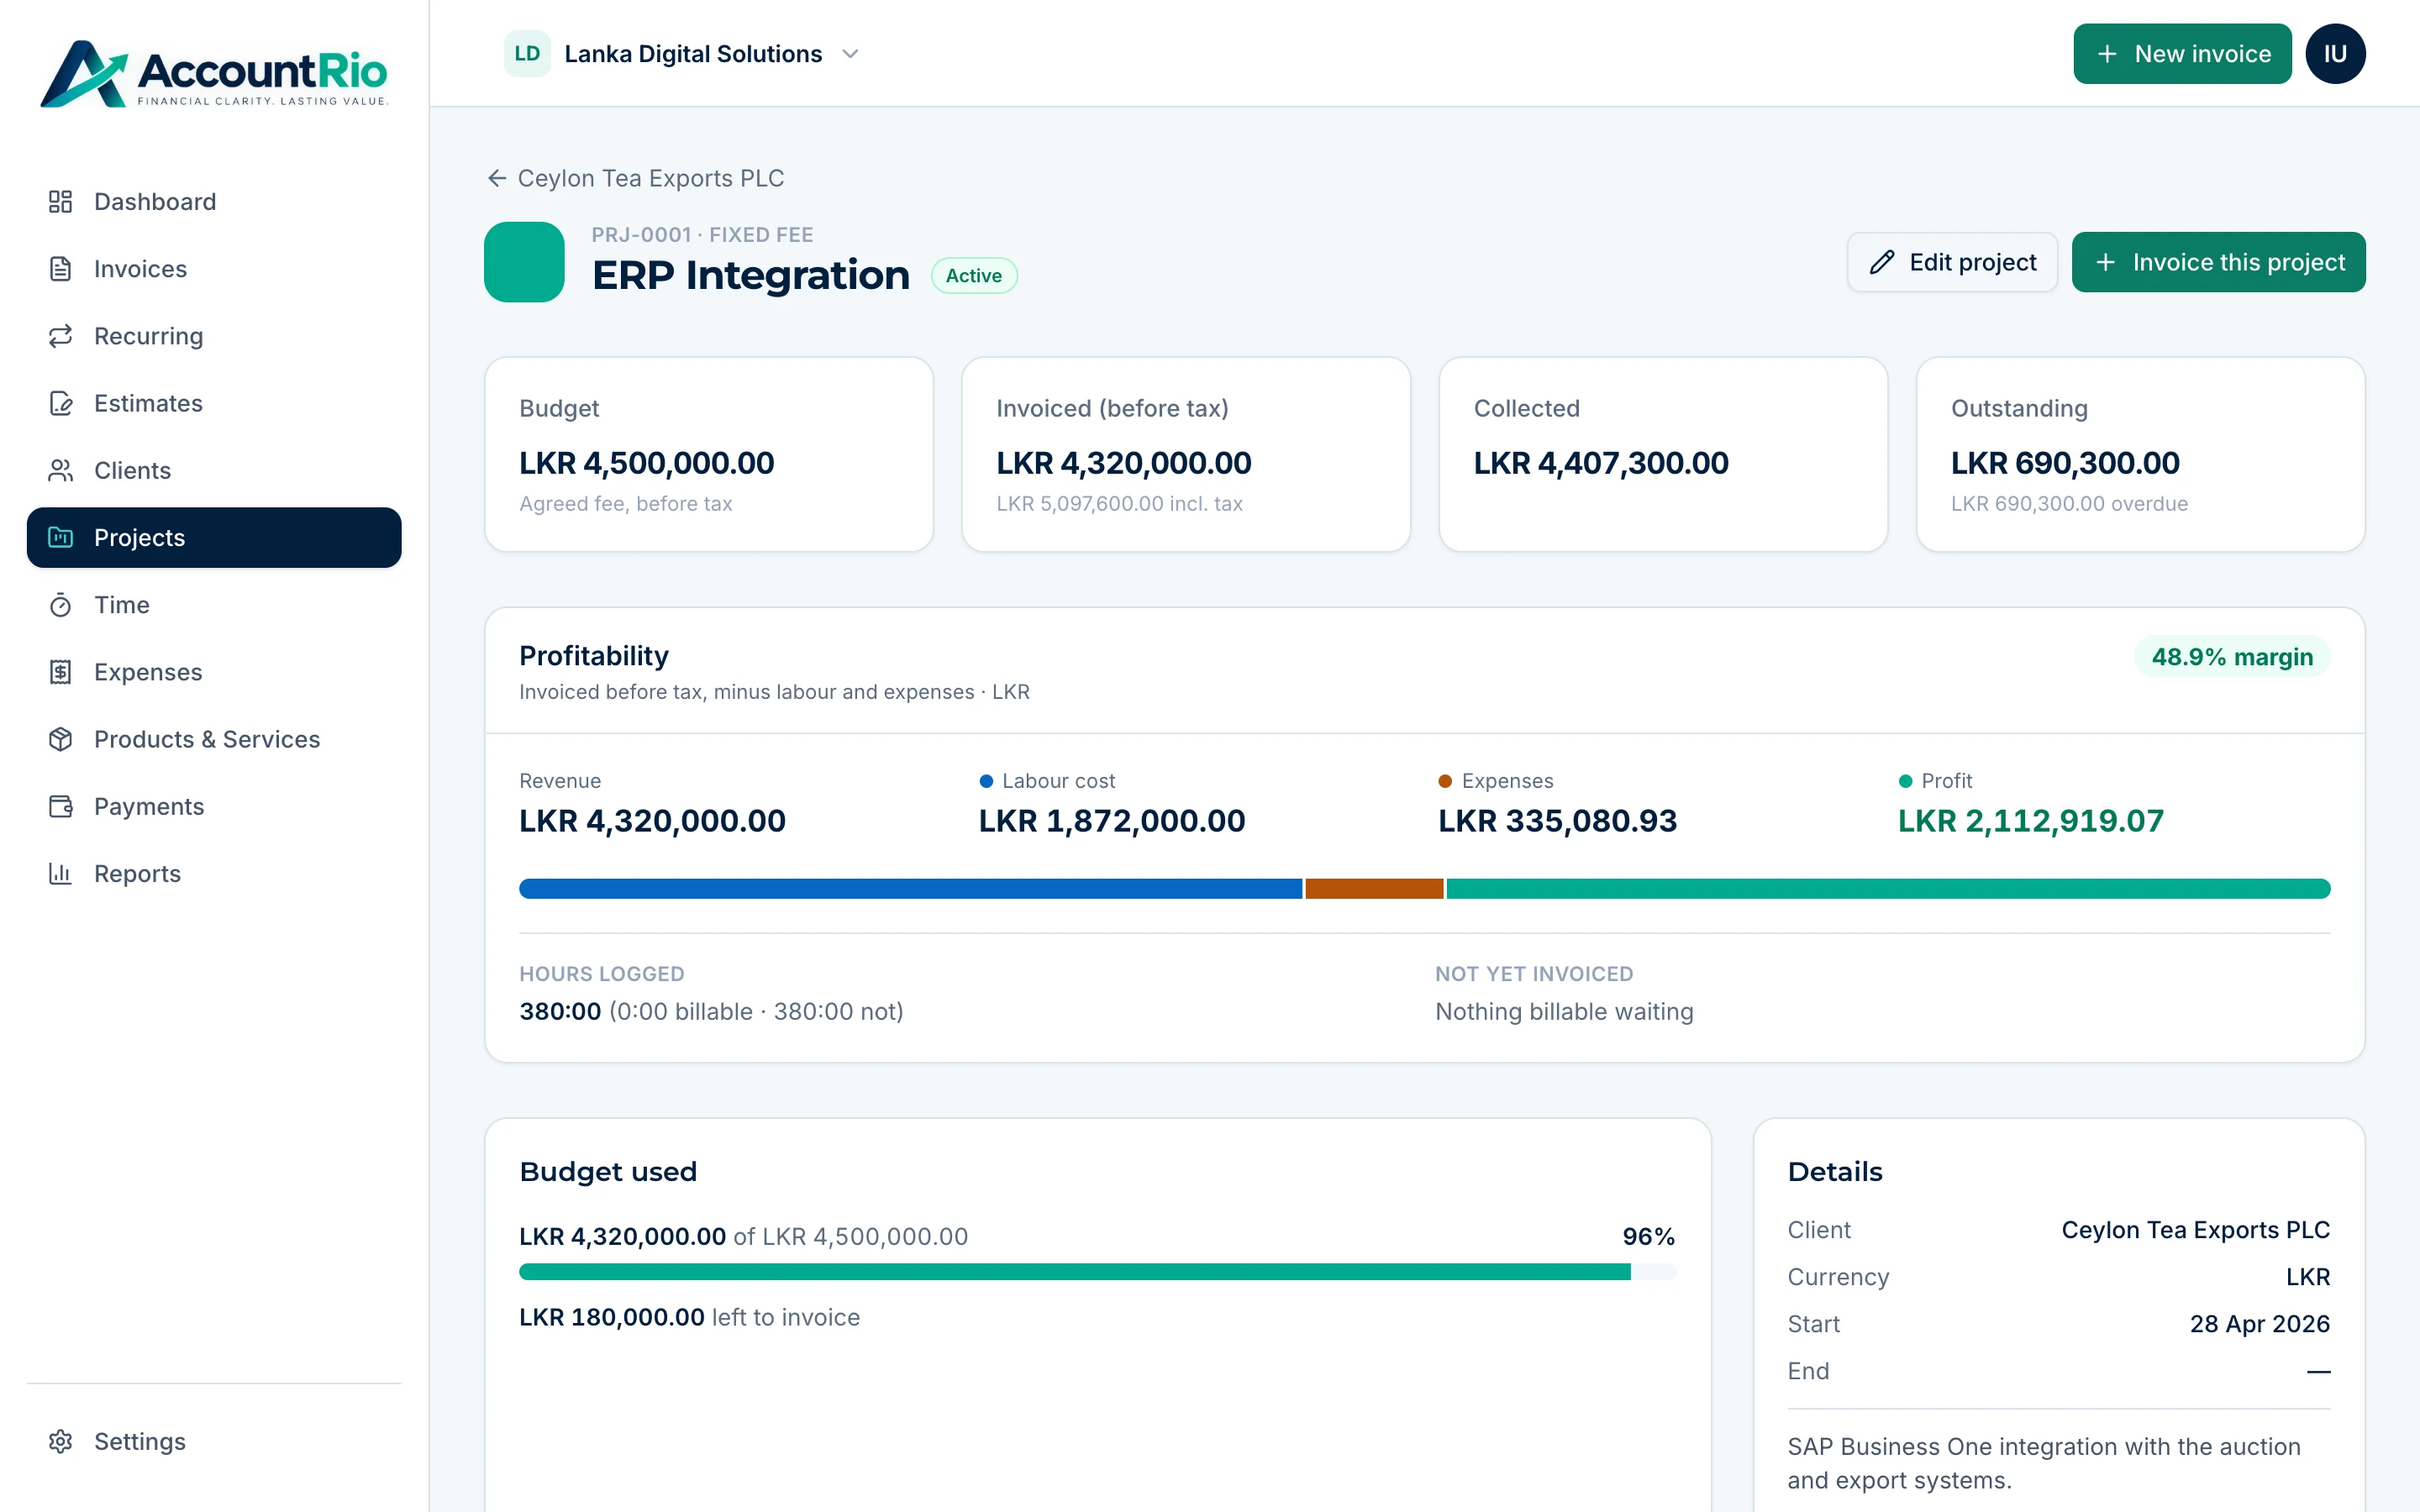The image size is (2420, 1512).
Task: Open the Time tracking section
Action: click(x=214, y=605)
